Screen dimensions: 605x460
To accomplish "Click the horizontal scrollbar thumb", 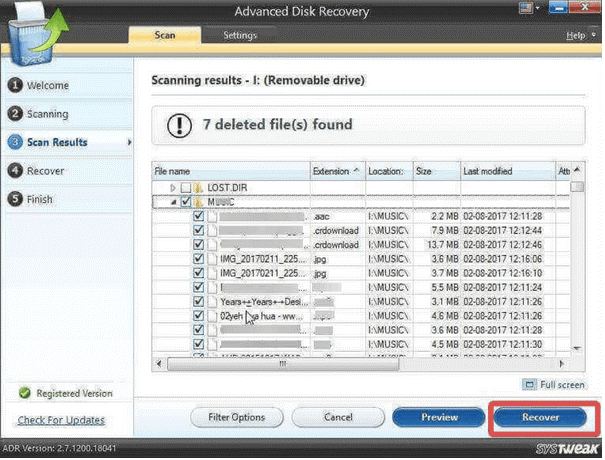I will [x=283, y=364].
